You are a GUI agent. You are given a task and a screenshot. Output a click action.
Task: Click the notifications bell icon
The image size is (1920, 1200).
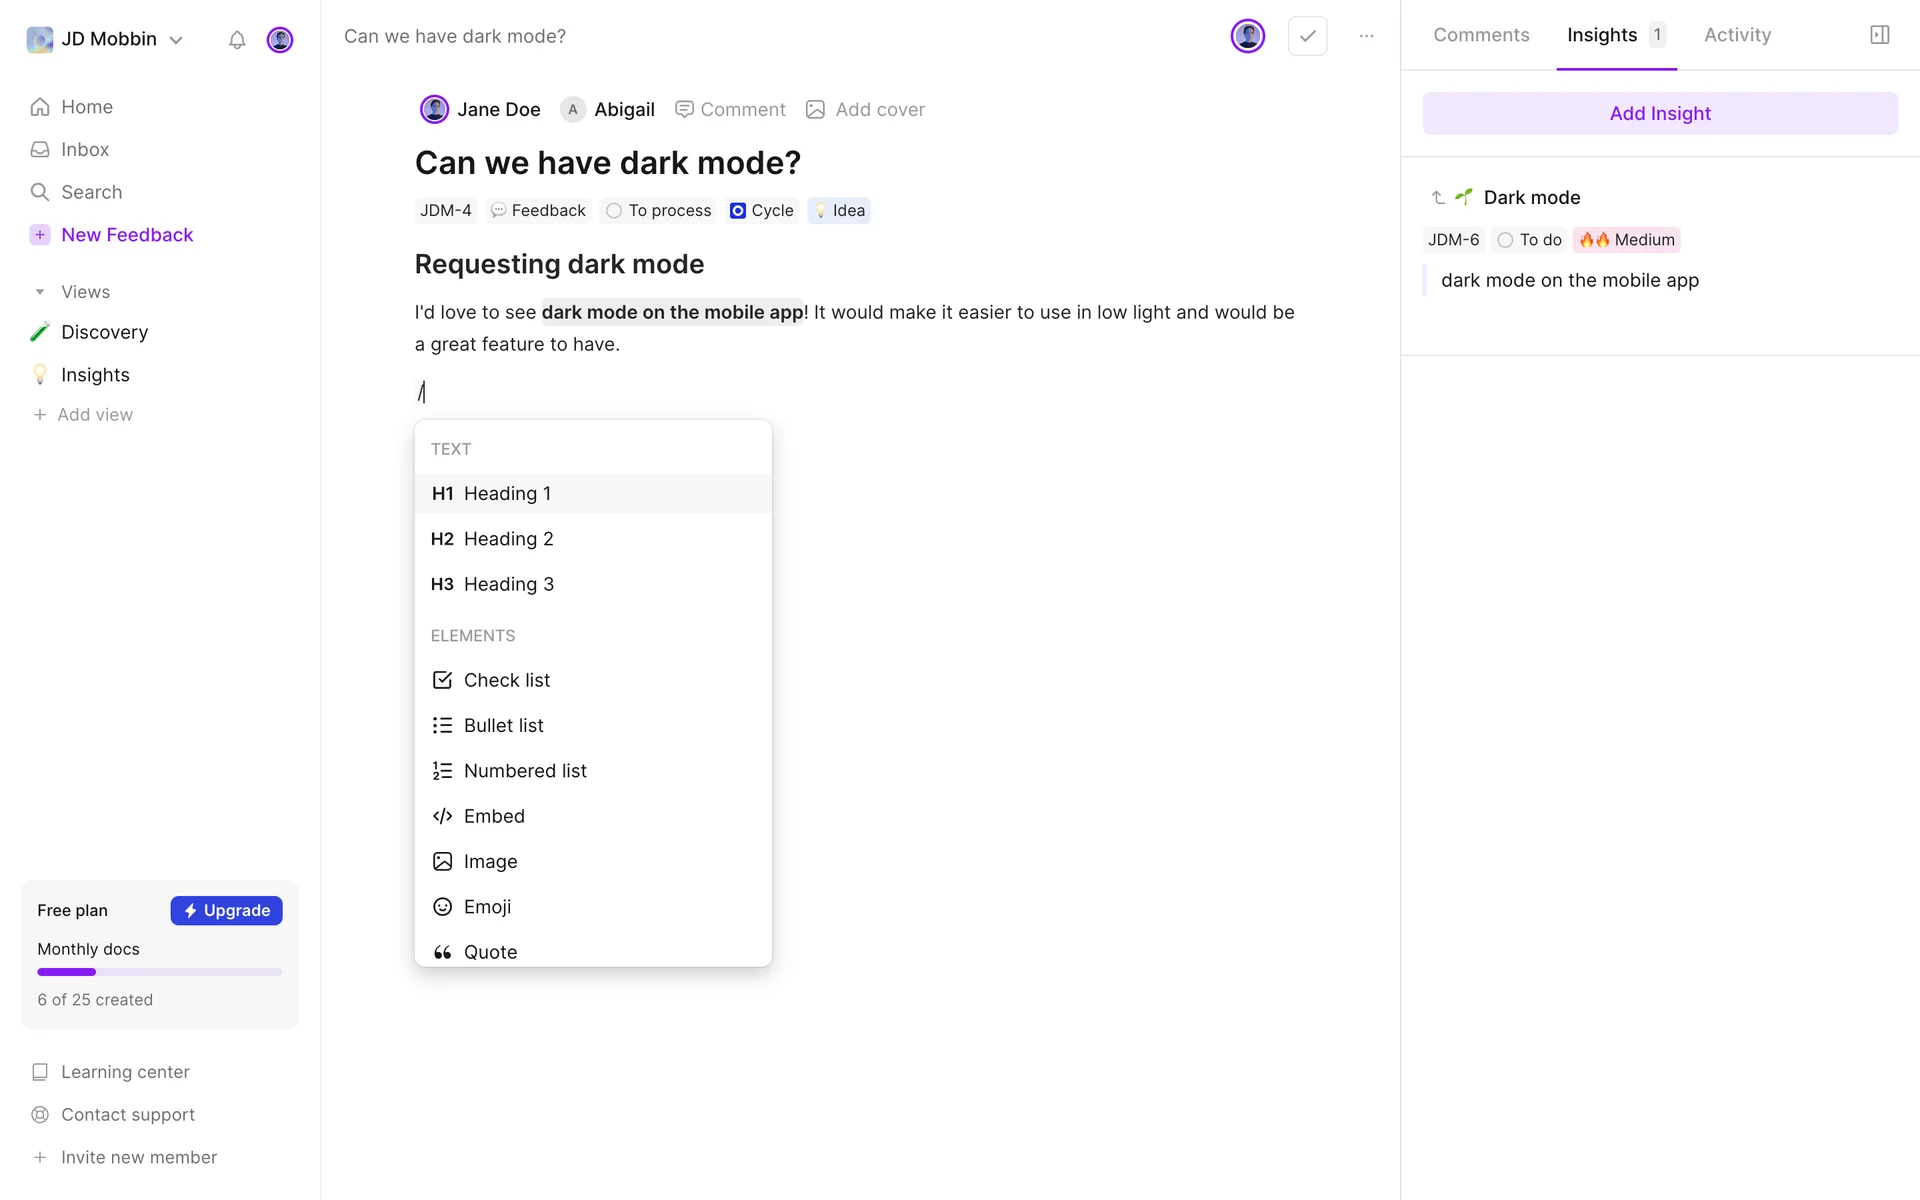point(237,40)
